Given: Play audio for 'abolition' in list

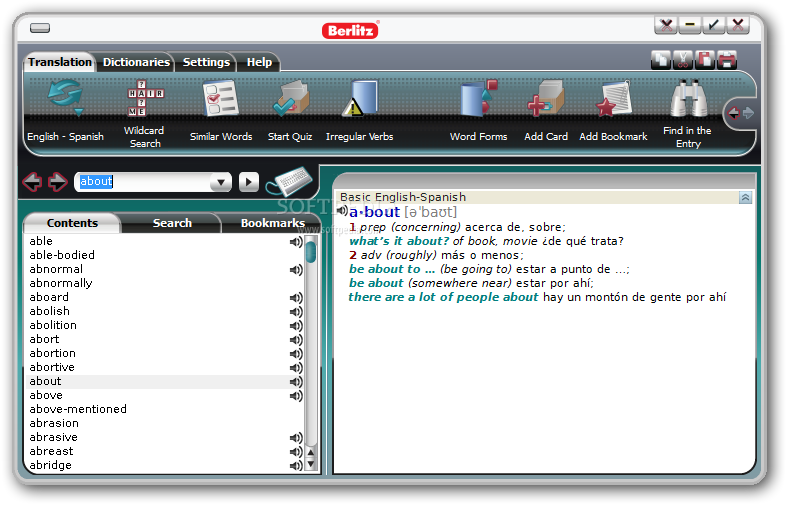Looking at the screenshot, I should (296, 326).
